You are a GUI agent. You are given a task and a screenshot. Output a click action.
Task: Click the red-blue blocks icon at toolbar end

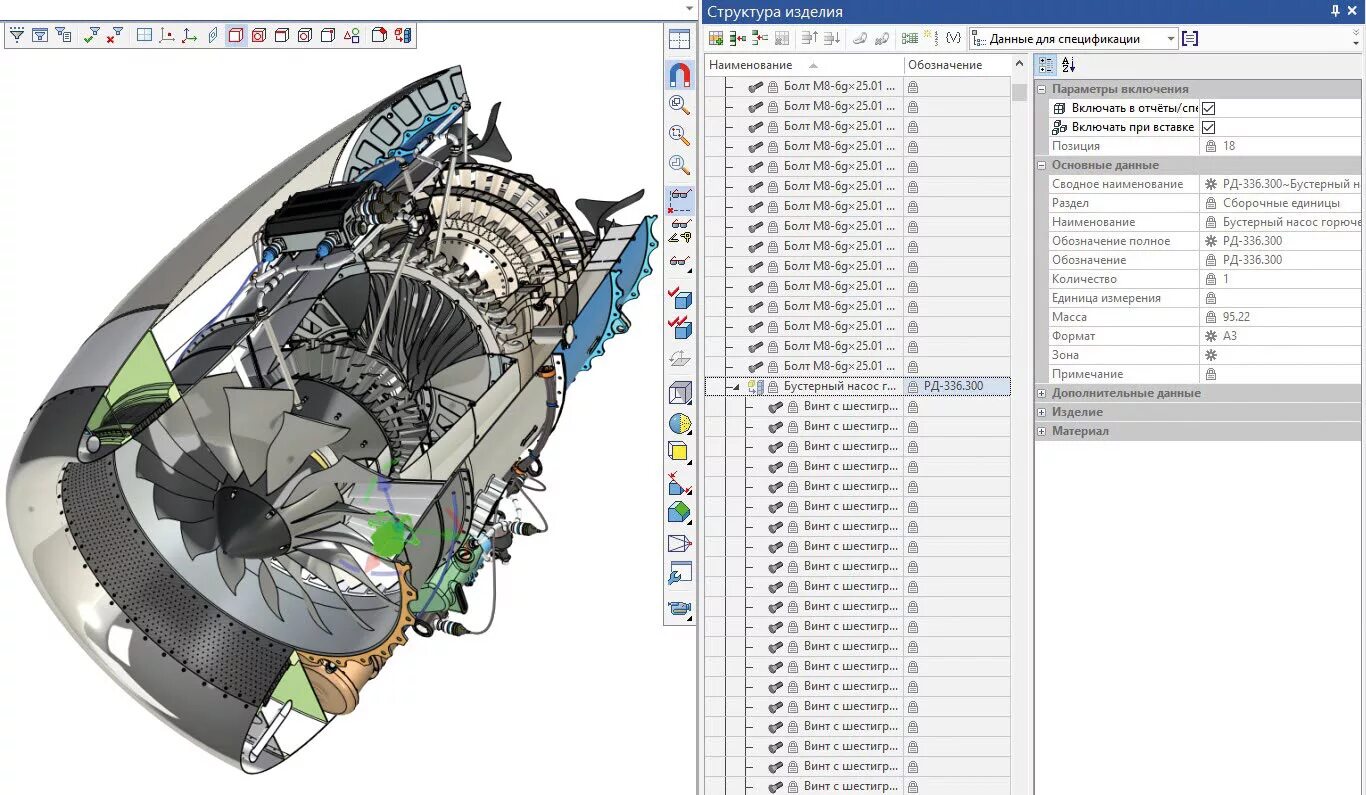(403, 35)
